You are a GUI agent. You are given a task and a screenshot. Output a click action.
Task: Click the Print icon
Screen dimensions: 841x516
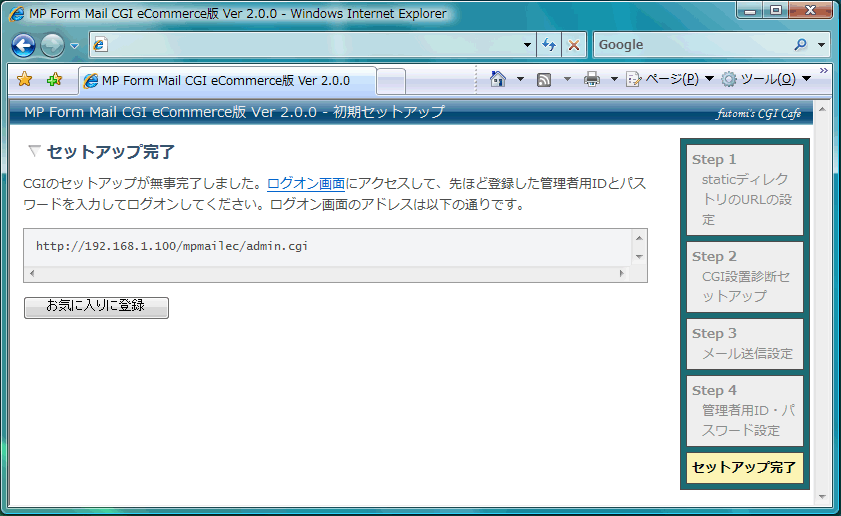tap(592, 79)
